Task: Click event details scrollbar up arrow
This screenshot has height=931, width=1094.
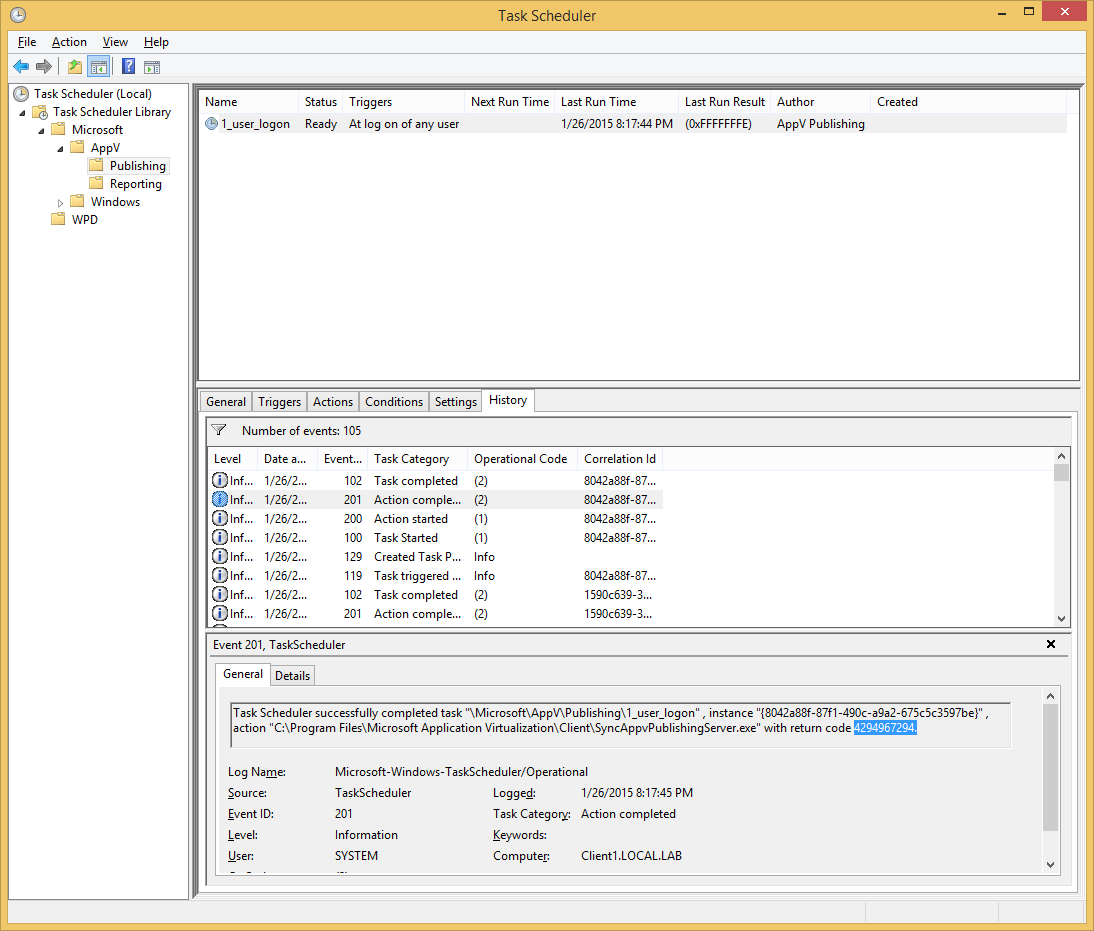Action: [x=1051, y=696]
